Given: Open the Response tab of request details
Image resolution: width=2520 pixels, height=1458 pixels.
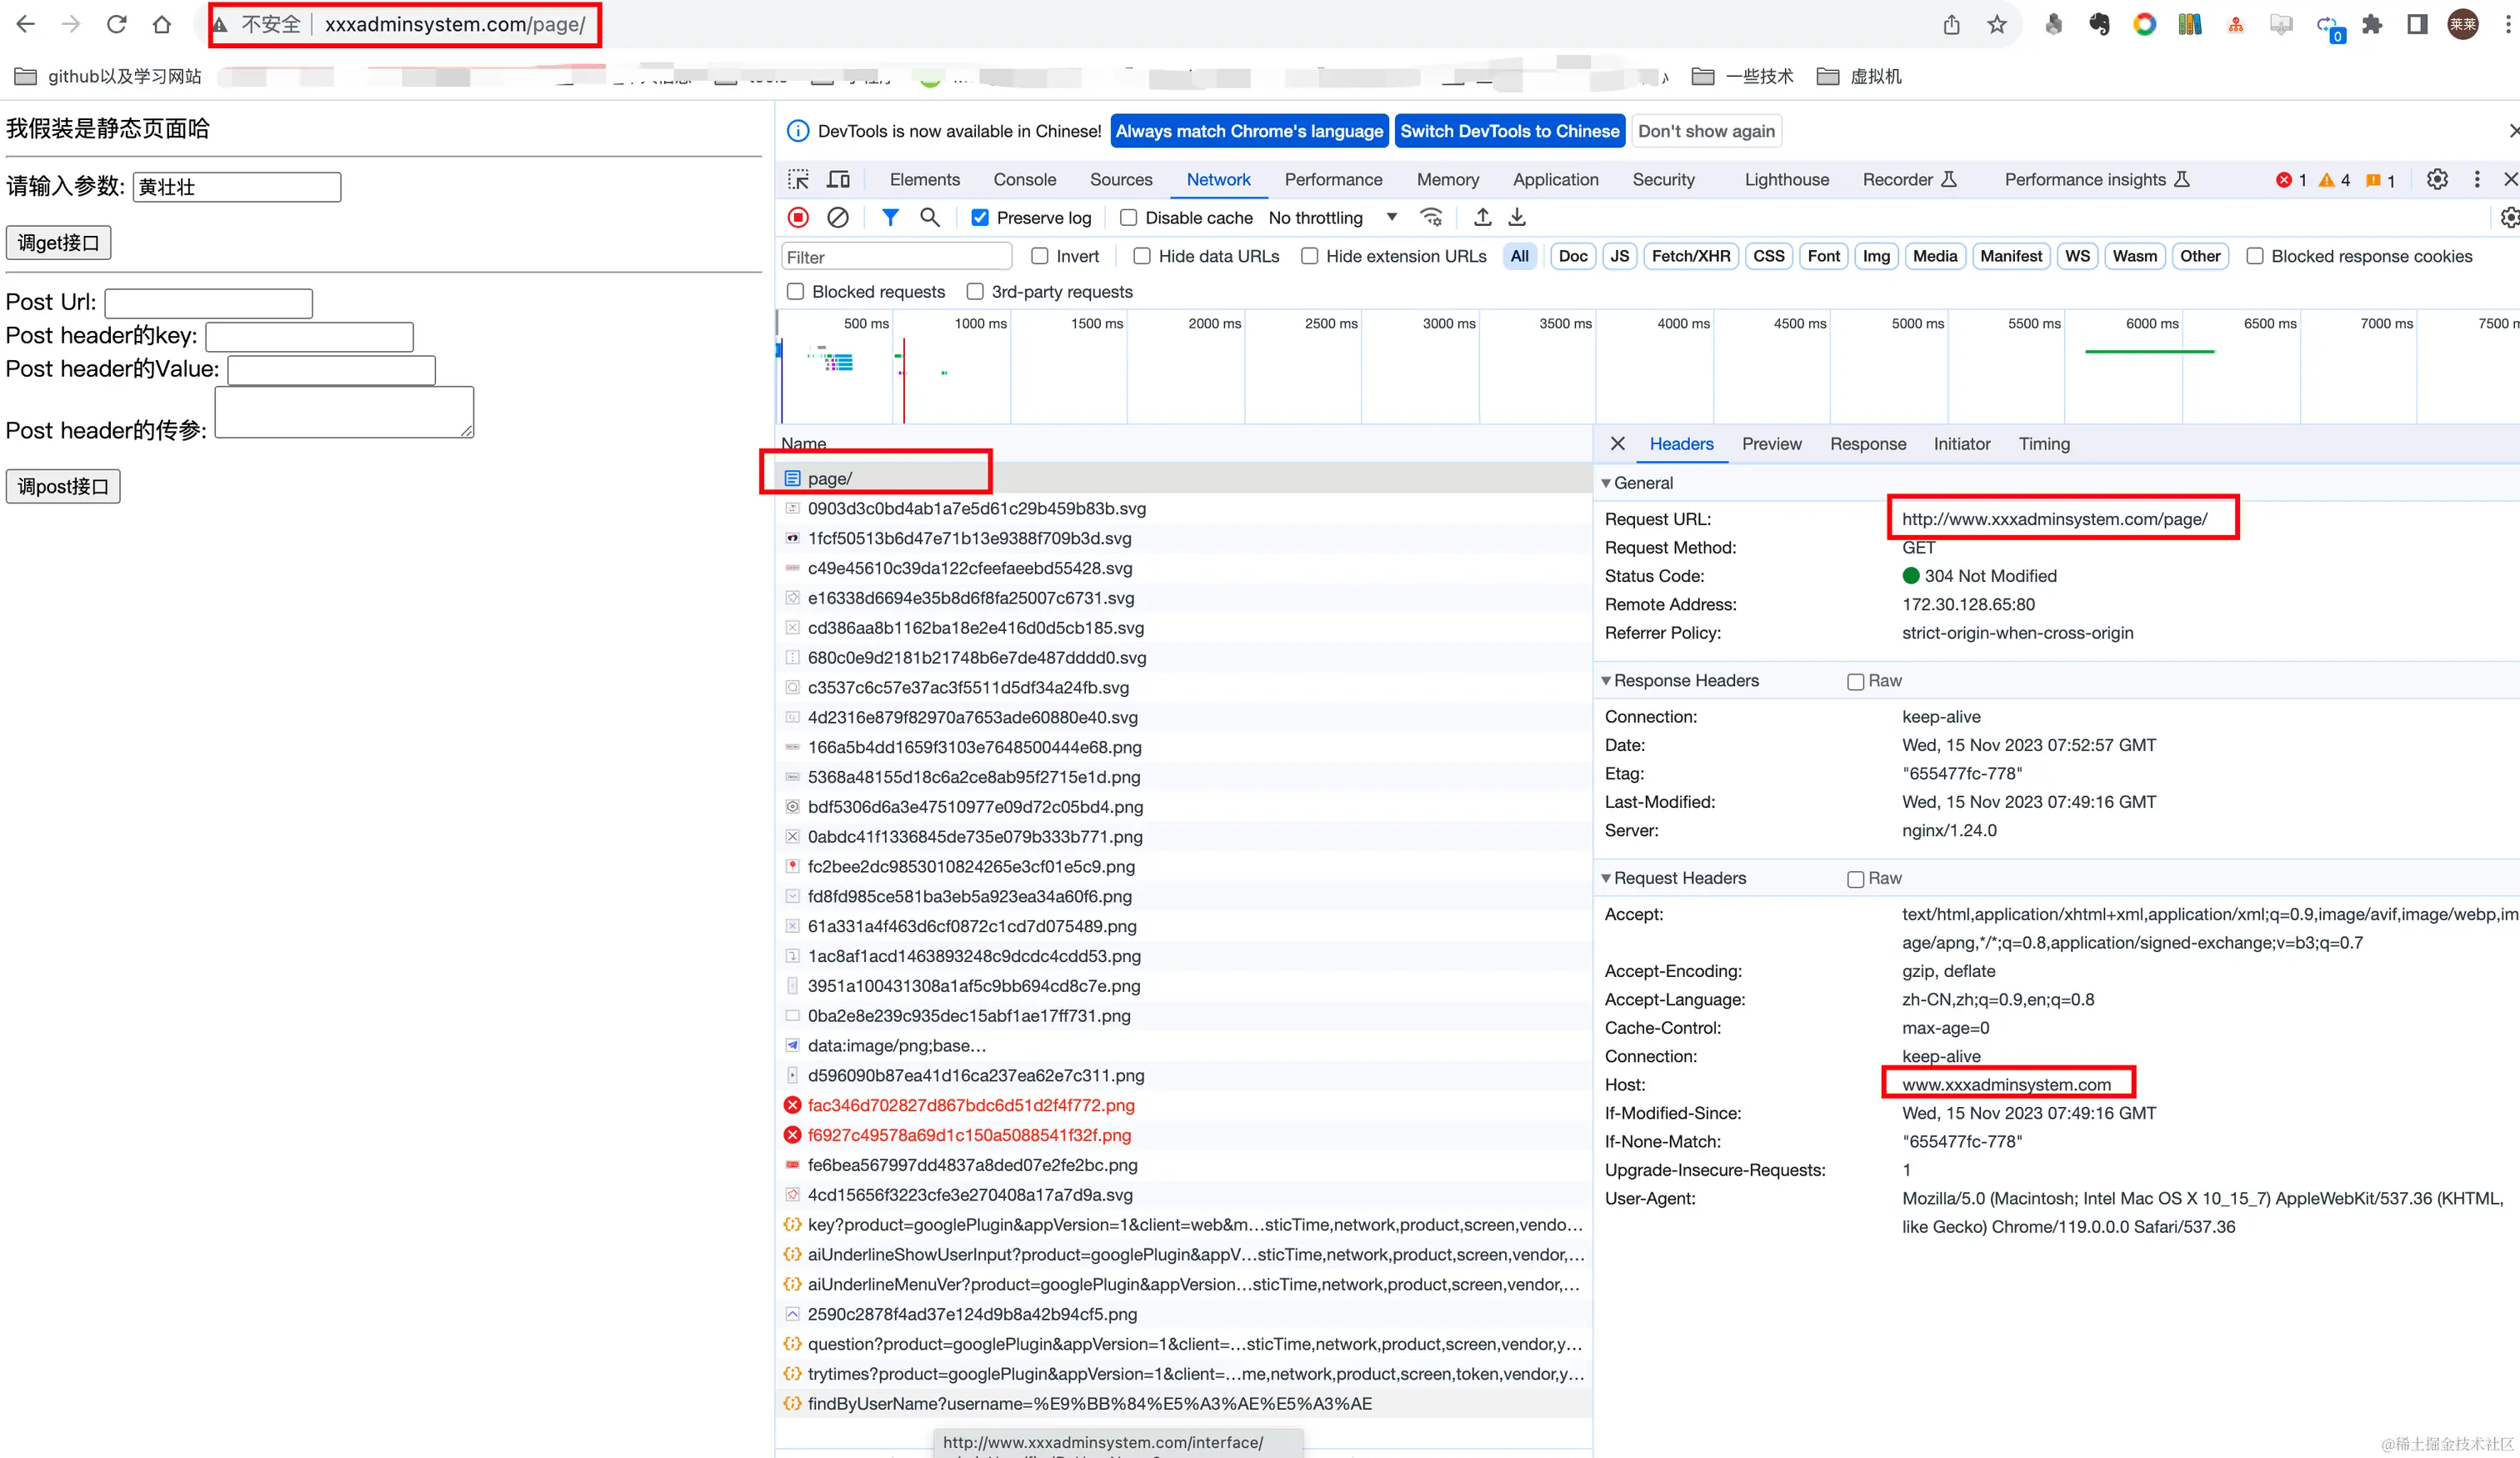Looking at the screenshot, I should click(x=1867, y=444).
